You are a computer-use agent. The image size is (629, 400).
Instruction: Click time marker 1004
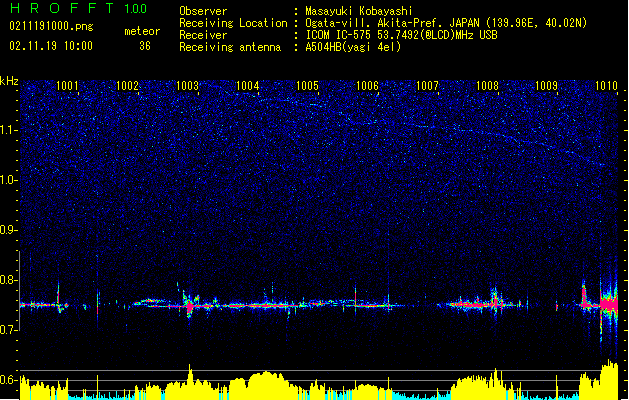248,86
